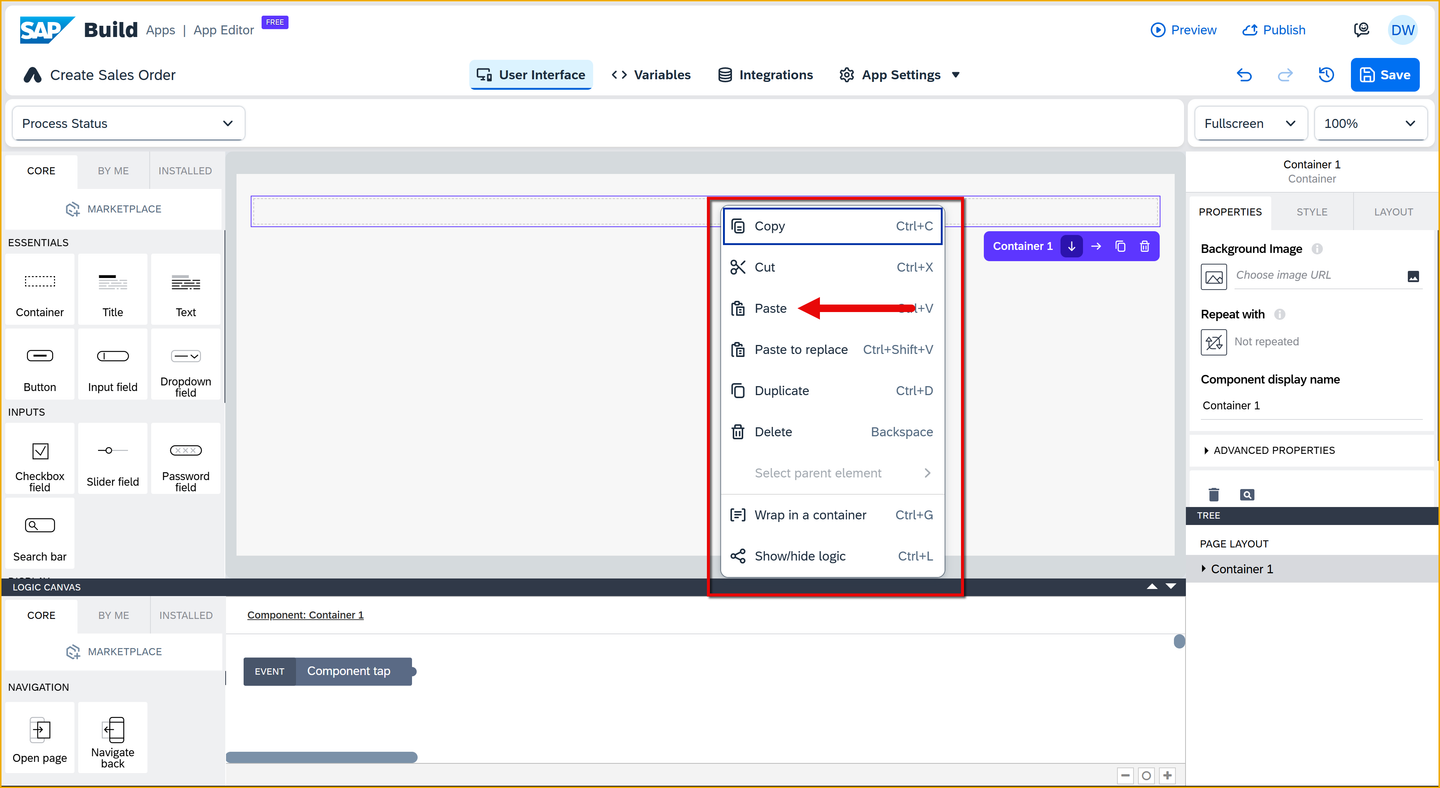Pick the Dropdown field component

click(186, 364)
